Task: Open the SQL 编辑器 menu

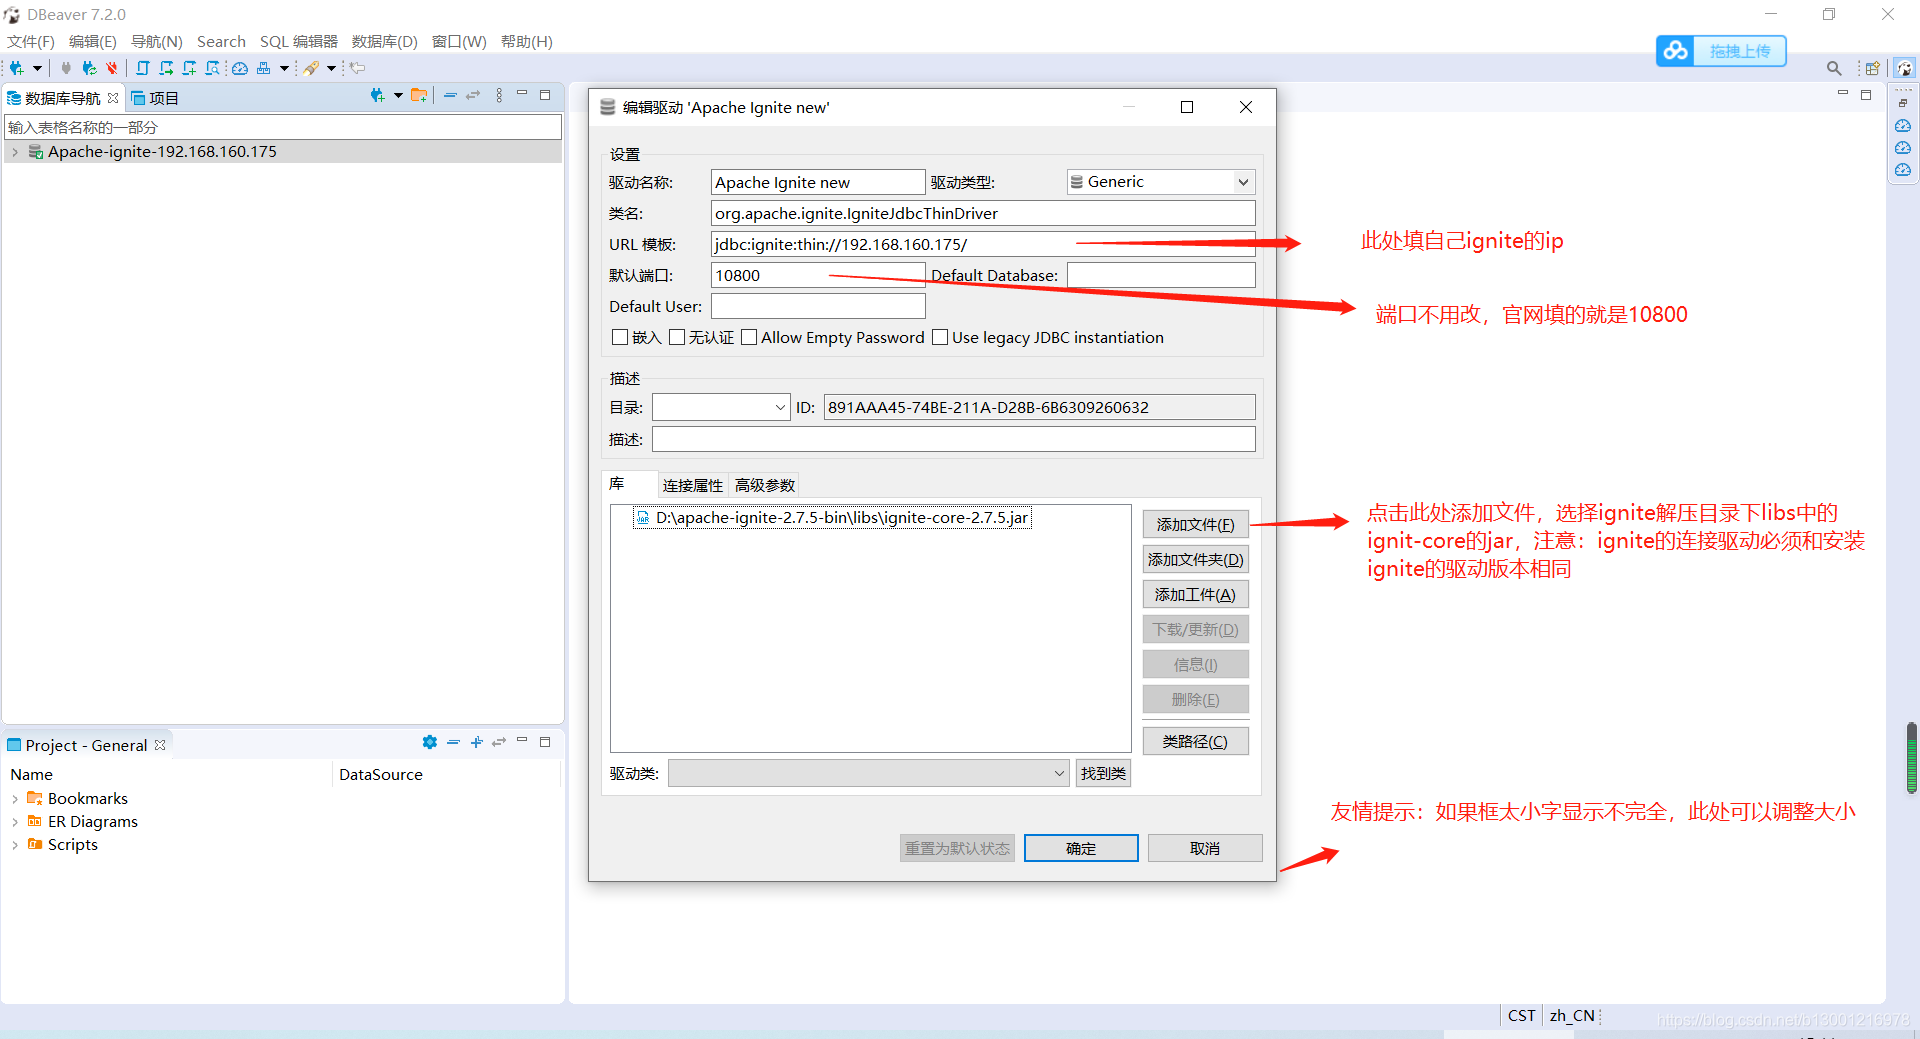Action: click(x=298, y=41)
